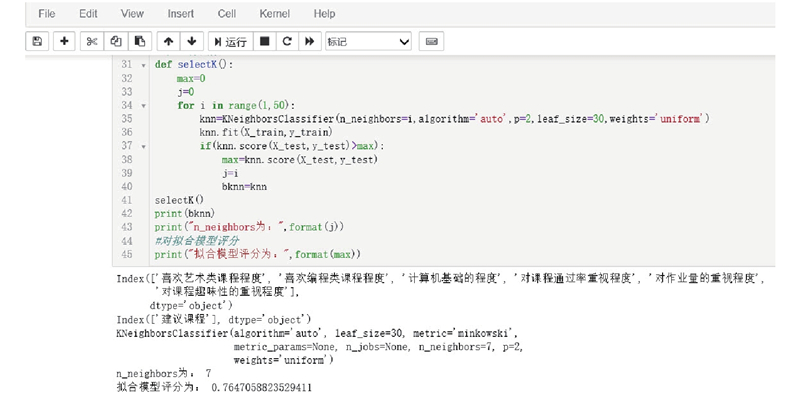Click the score output 0.7647058823529411
The image size is (800, 399).
tap(262, 387)
